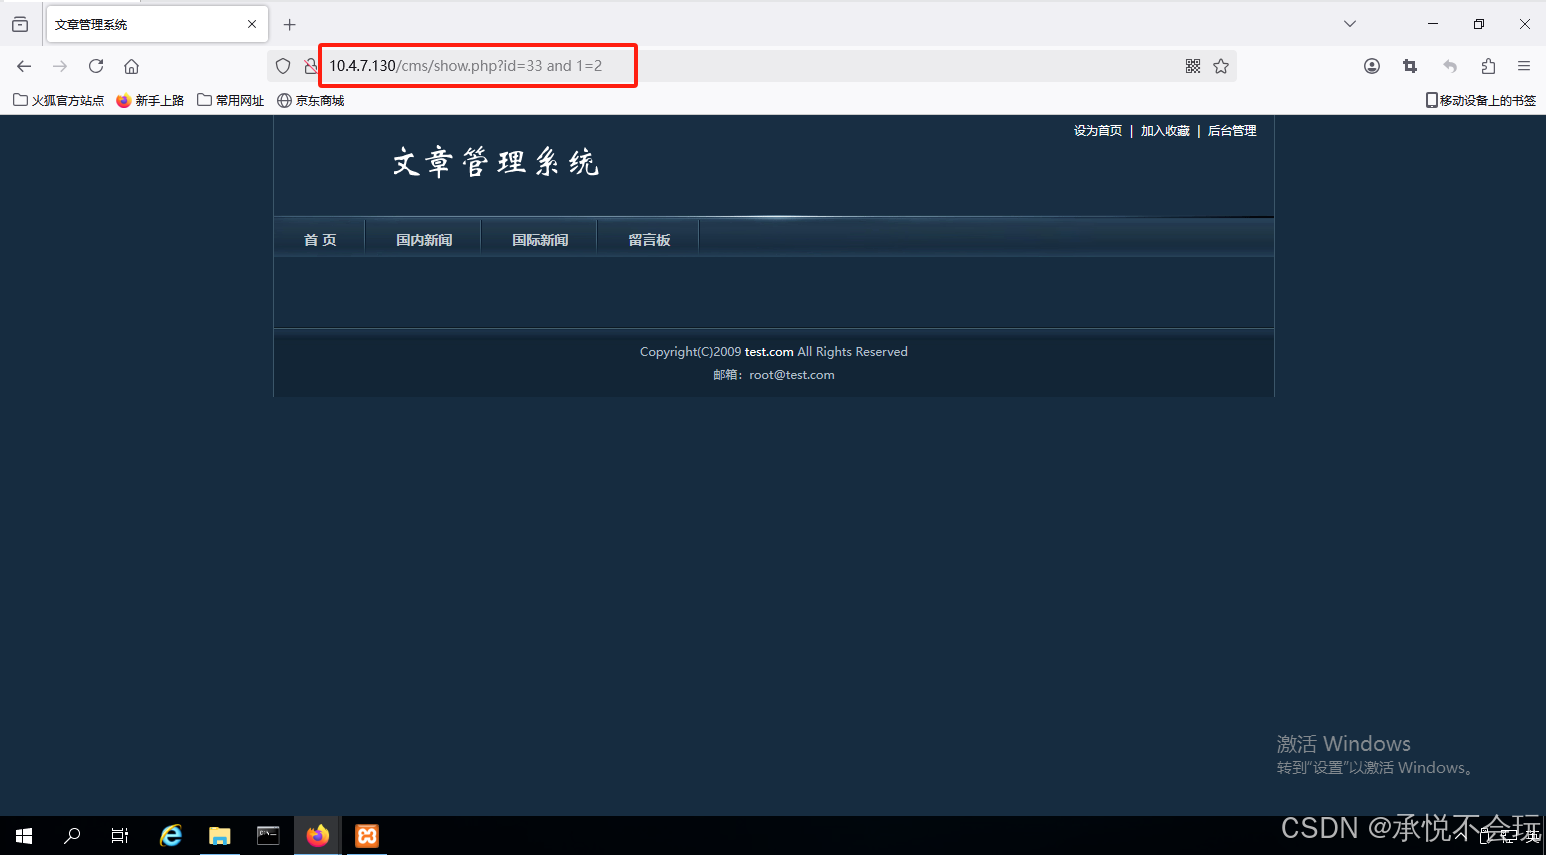The height and width of the screenshot is (855, 1546).
Task: Click the insecure connection lock icon
Action: point(311,66)
